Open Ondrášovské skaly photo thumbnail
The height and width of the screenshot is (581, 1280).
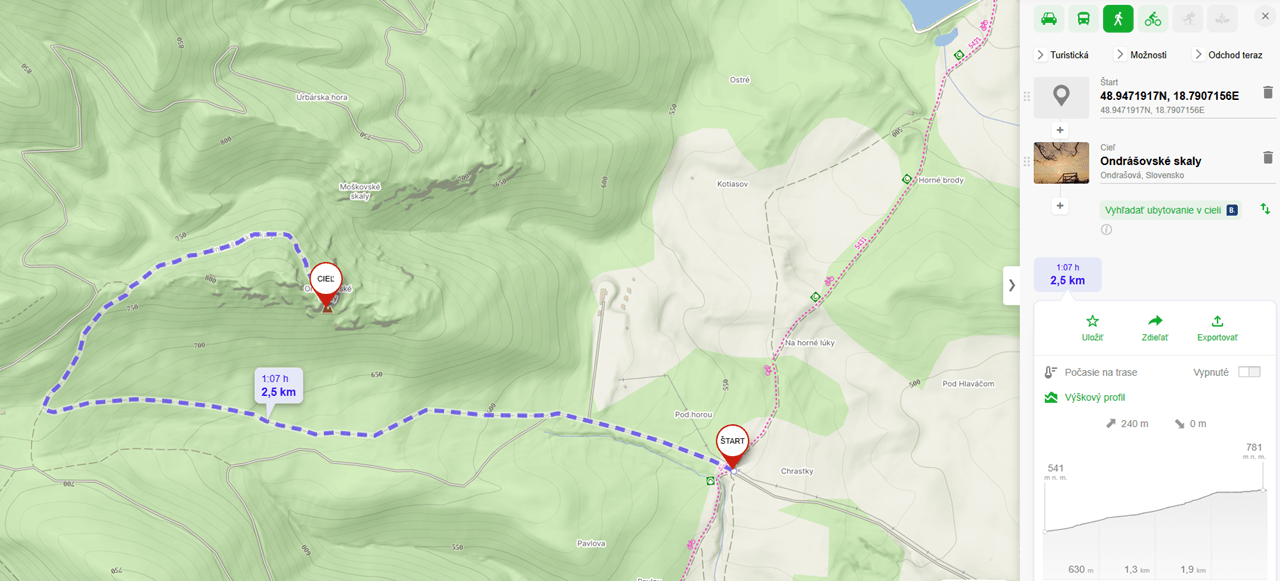point(1061,163)
